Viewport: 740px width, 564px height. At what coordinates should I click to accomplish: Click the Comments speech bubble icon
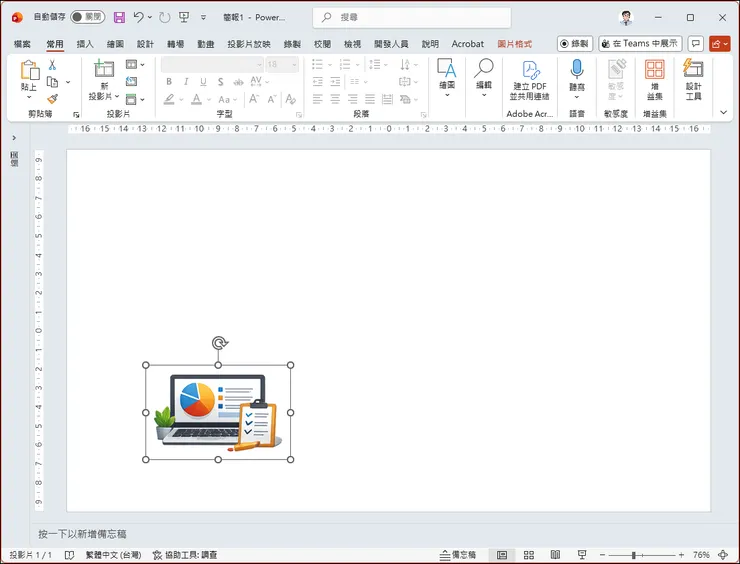pyautogui.click(x=695, y=44)
